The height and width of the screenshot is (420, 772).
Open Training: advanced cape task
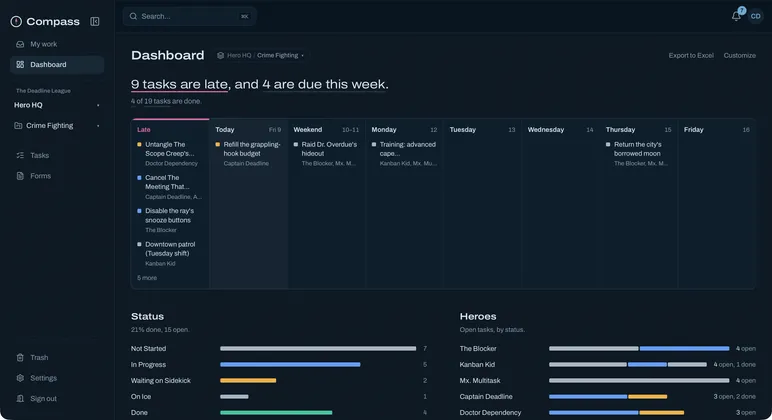pos(404,153)
